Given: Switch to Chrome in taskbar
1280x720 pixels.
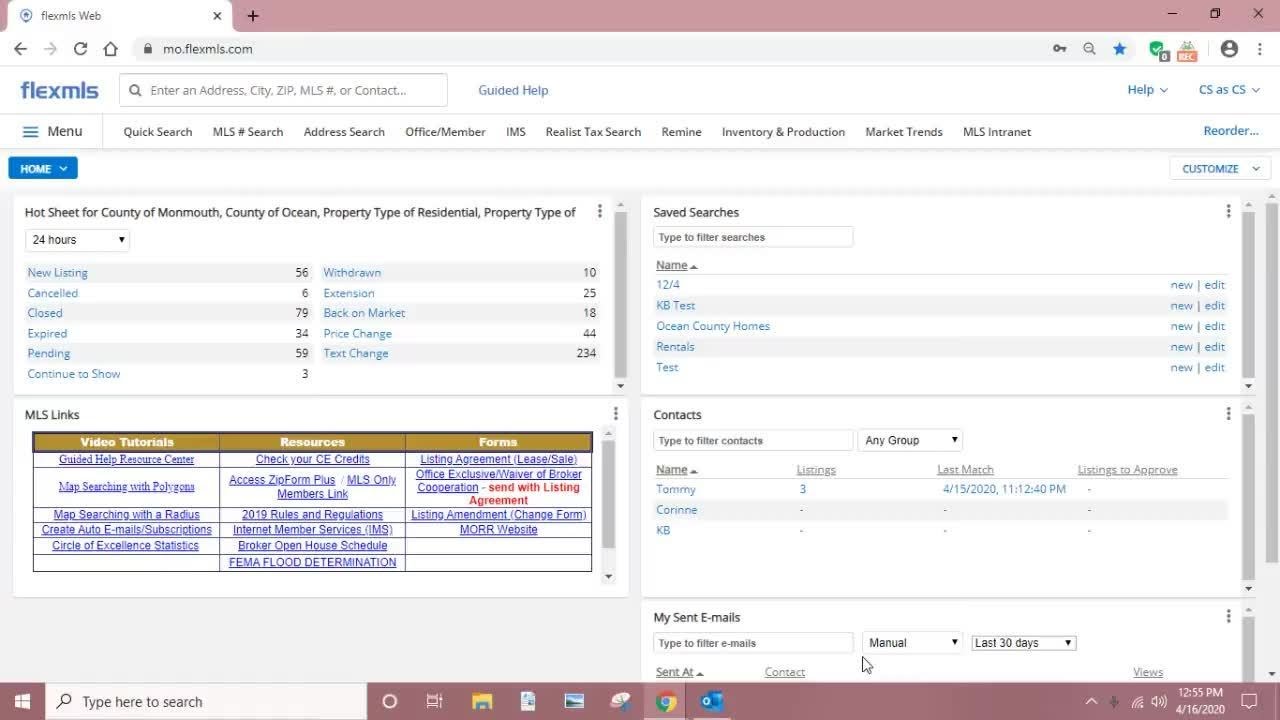Looking at the screenshot, I should point(666,701).
